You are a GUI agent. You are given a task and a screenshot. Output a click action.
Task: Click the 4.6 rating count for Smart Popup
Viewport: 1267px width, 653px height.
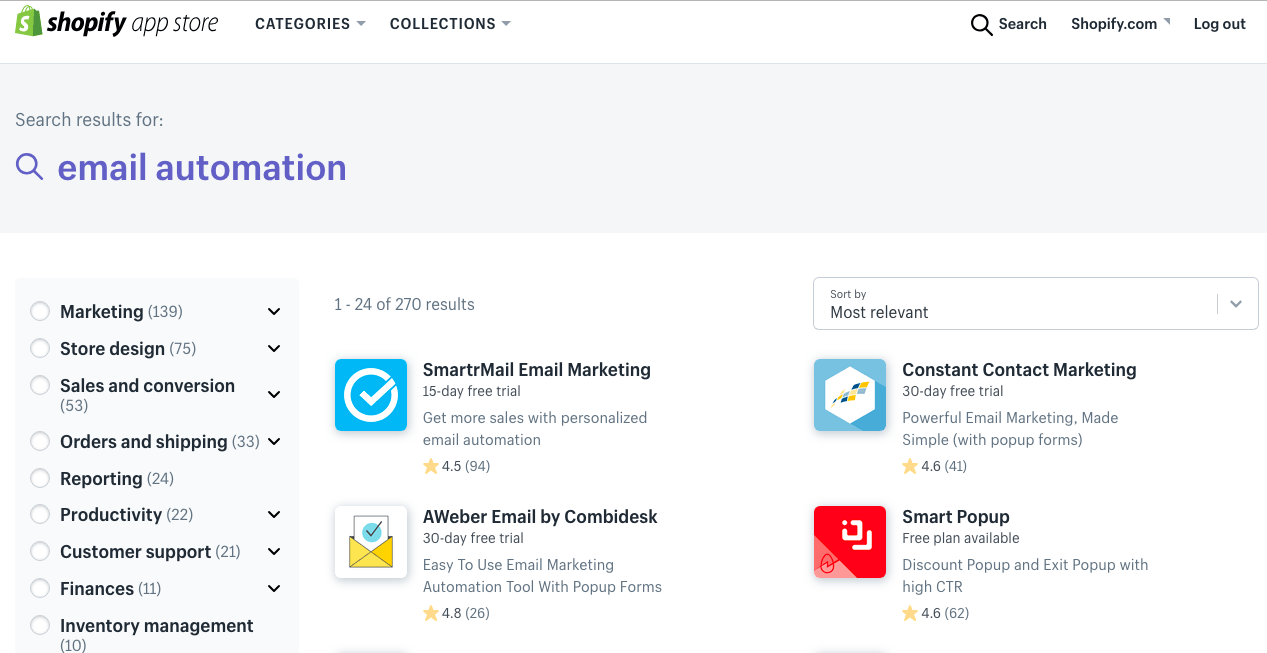945,612
